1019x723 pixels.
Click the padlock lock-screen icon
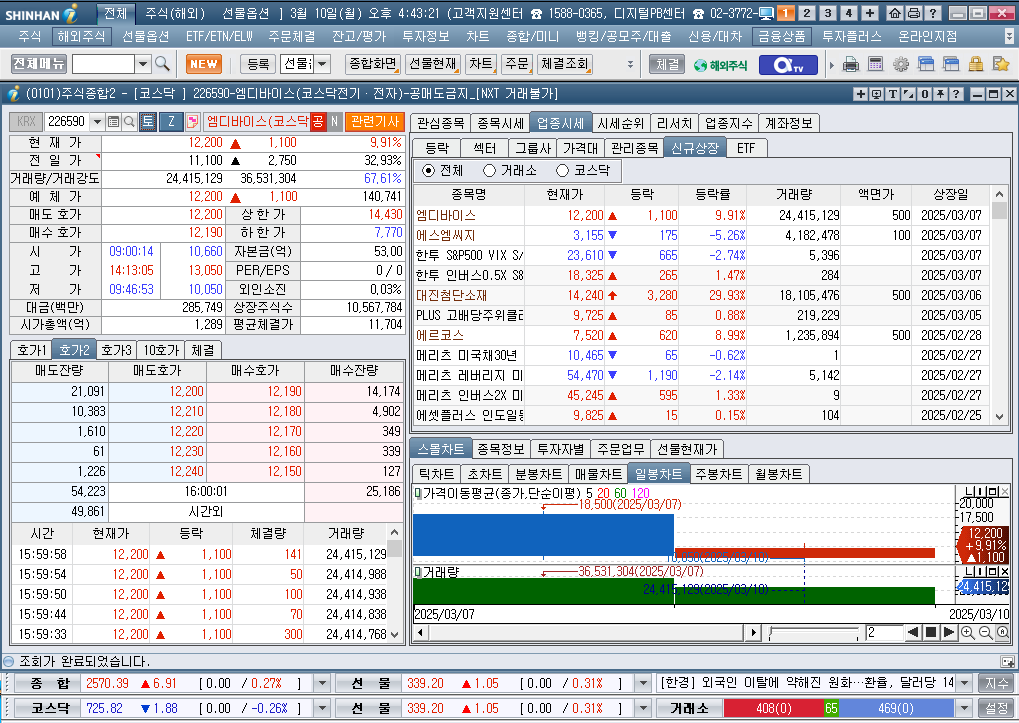tap(975, 64)
